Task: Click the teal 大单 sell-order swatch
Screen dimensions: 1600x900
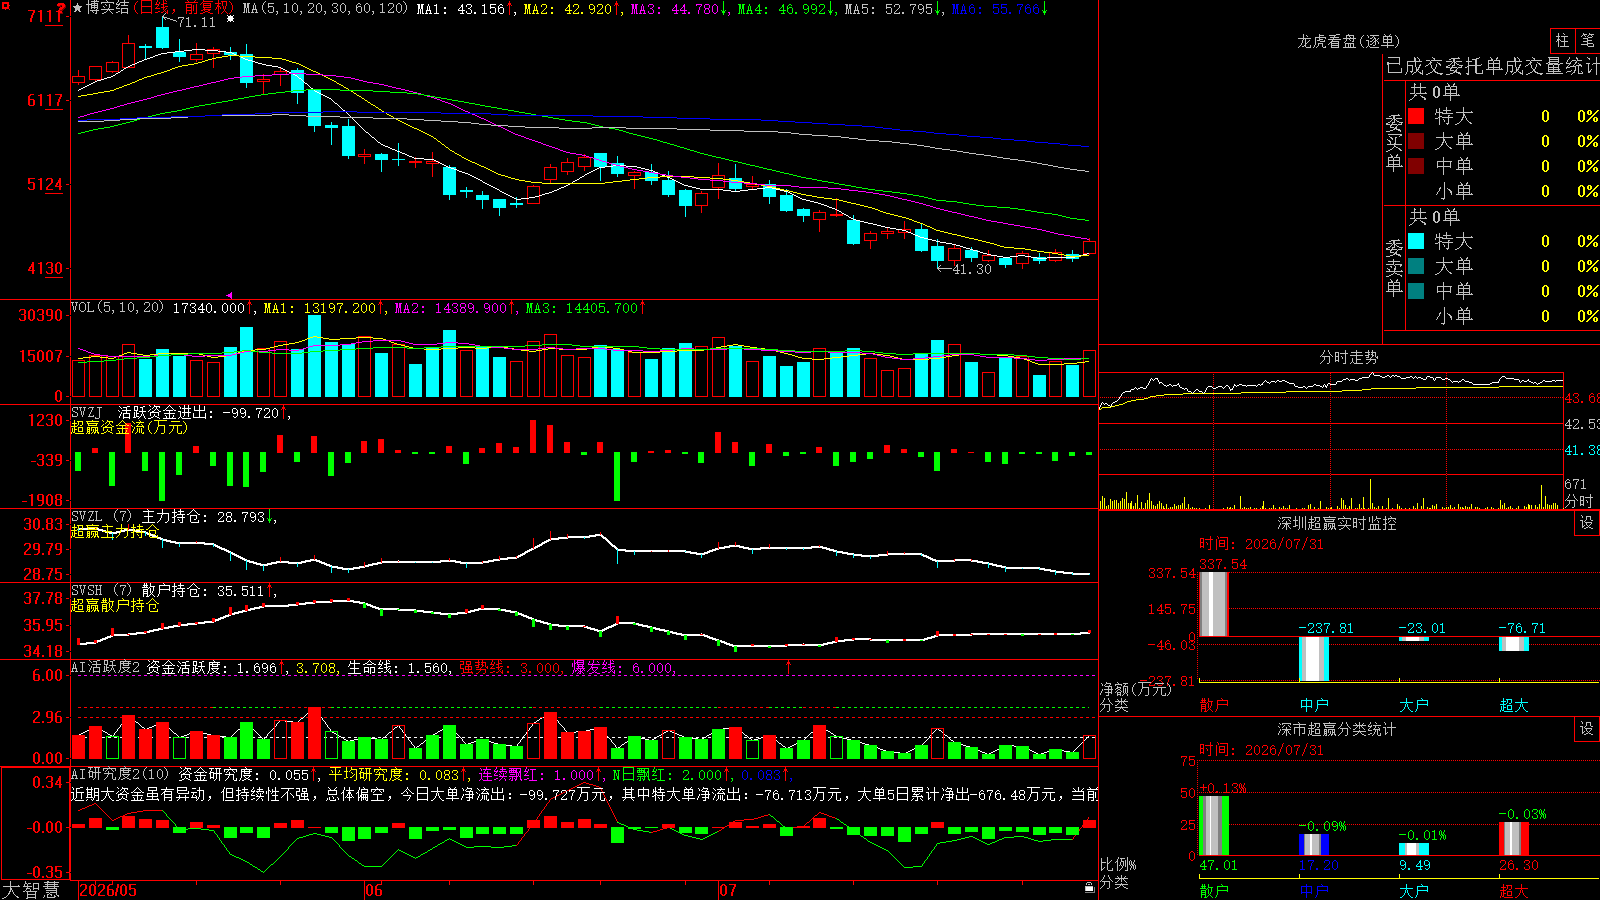Action: 1416,266
